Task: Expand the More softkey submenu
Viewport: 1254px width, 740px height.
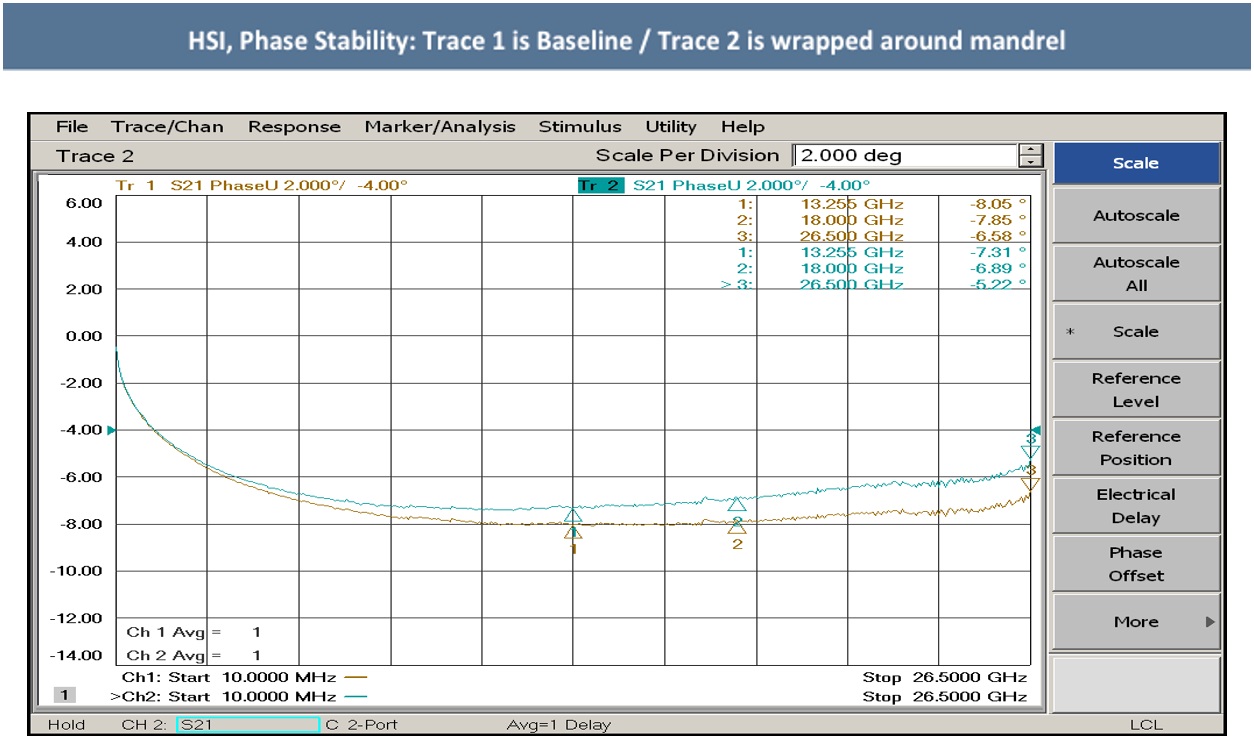Action: coord(1136,622)
